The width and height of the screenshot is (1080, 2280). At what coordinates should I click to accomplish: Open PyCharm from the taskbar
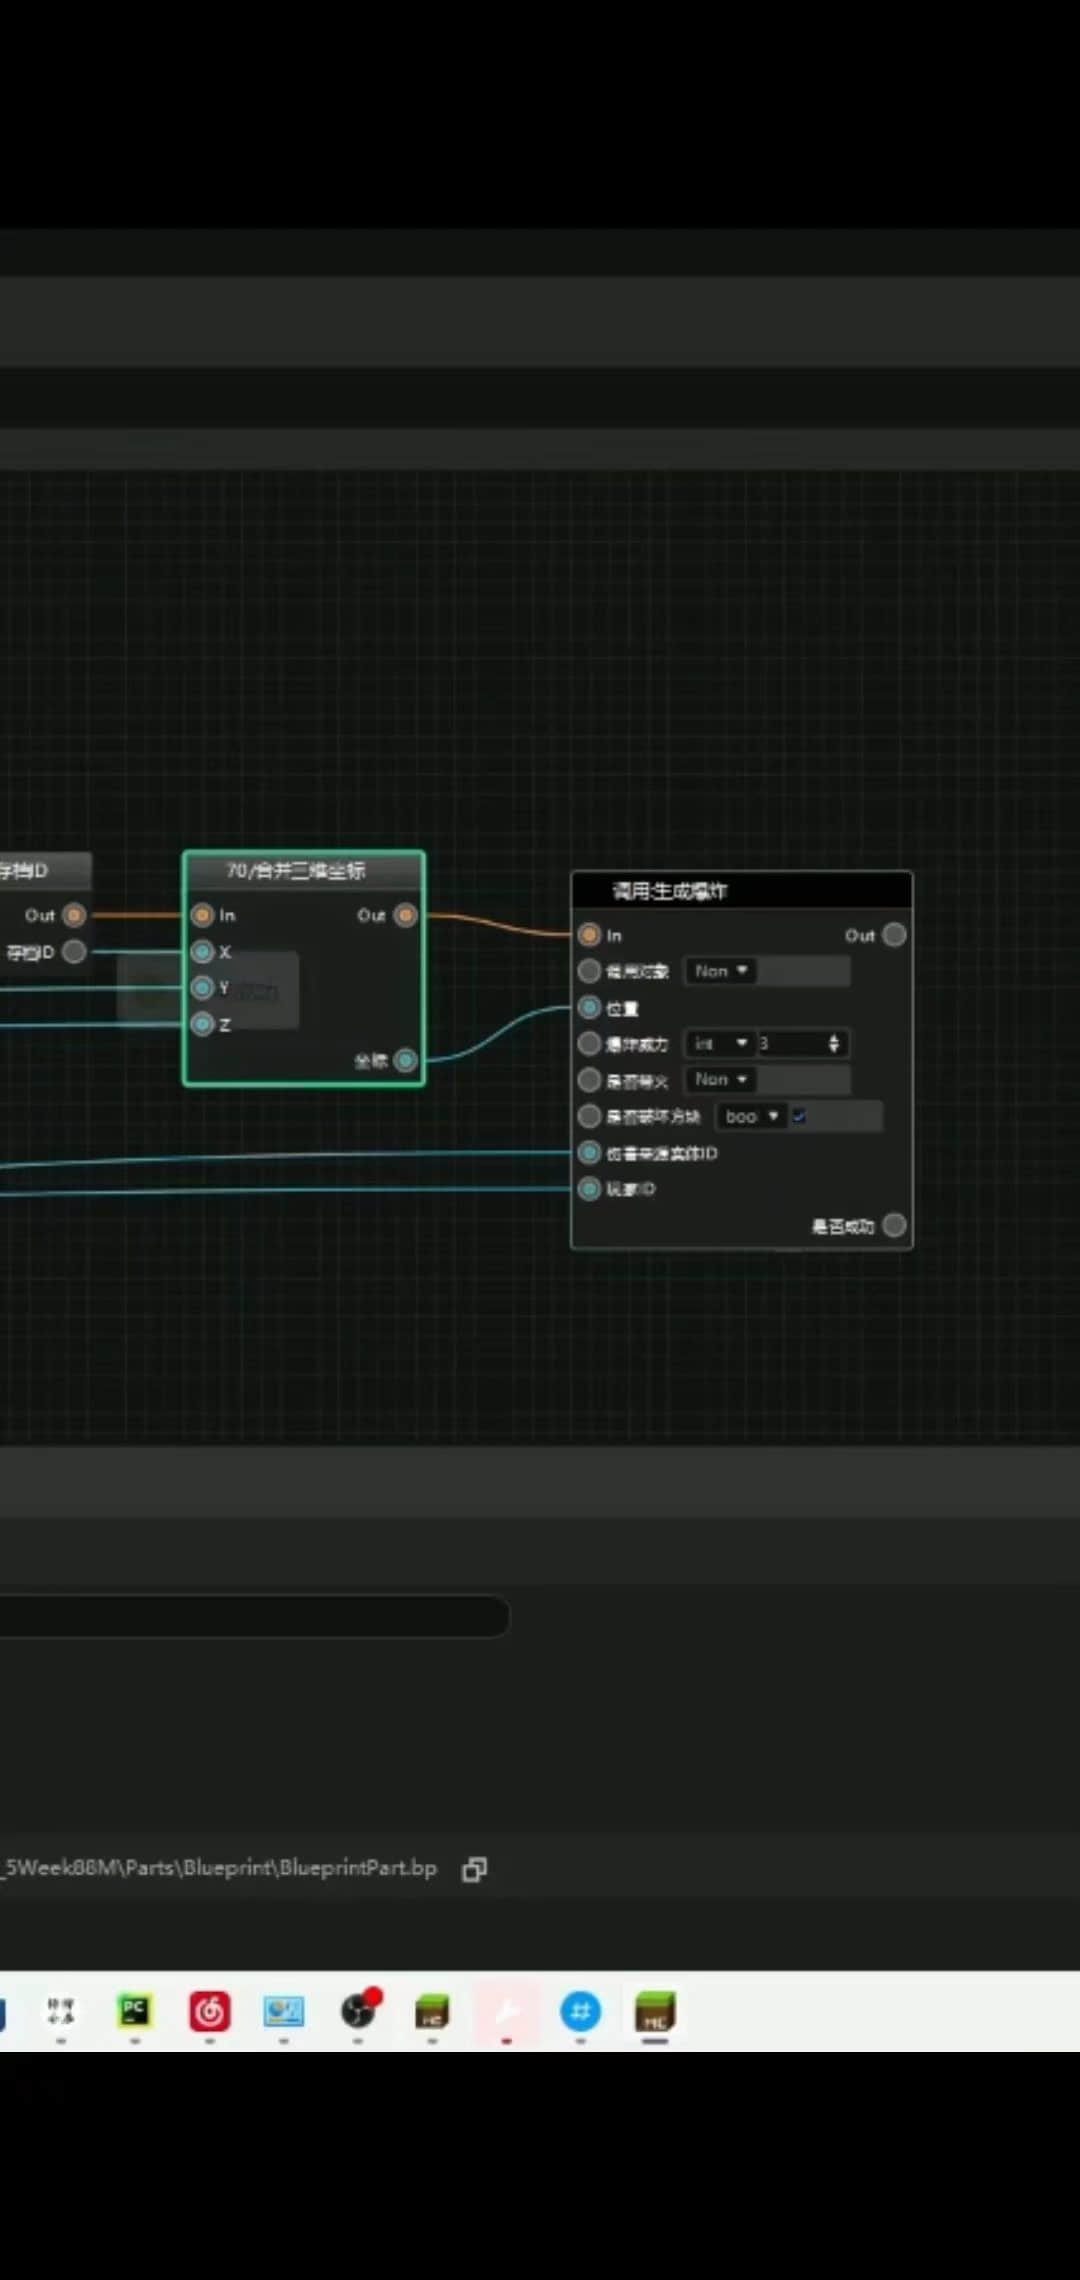tap(134, 2010)
